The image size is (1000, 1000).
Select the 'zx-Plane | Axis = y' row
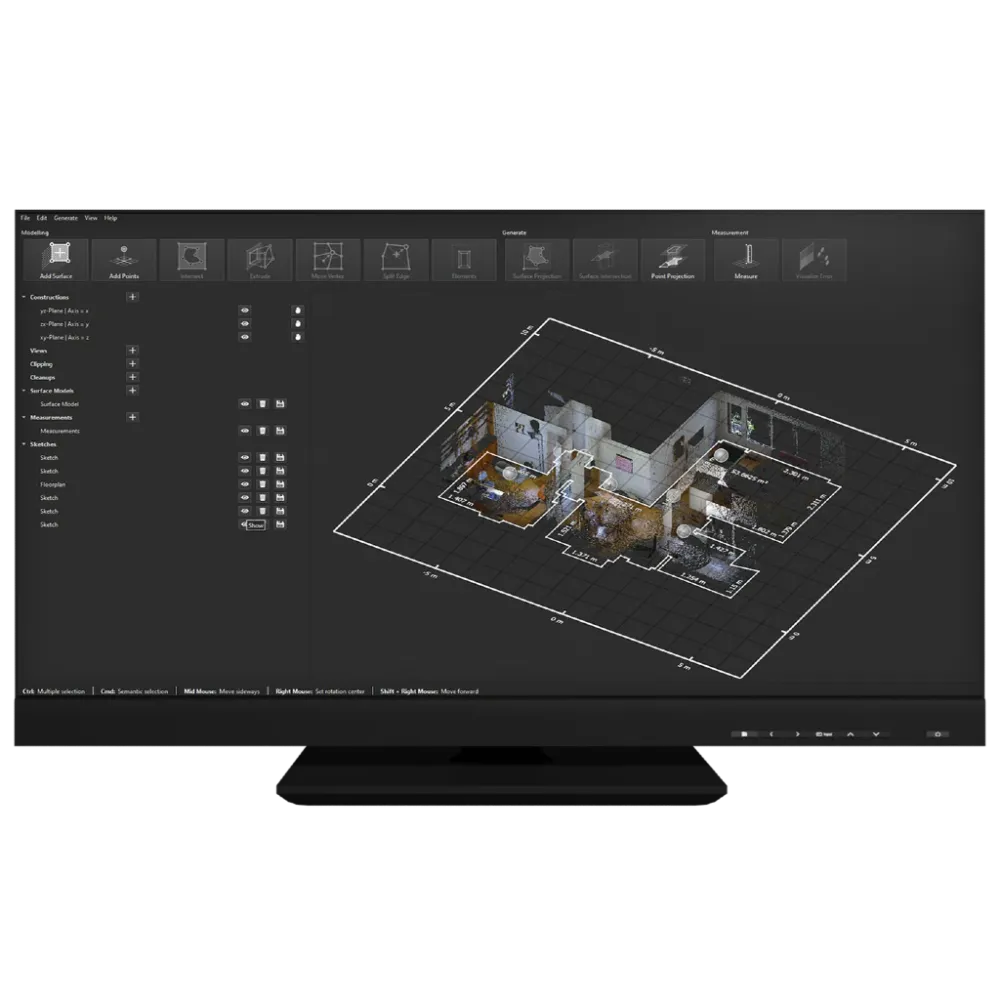pyautogui.click(x=64, y=324)
